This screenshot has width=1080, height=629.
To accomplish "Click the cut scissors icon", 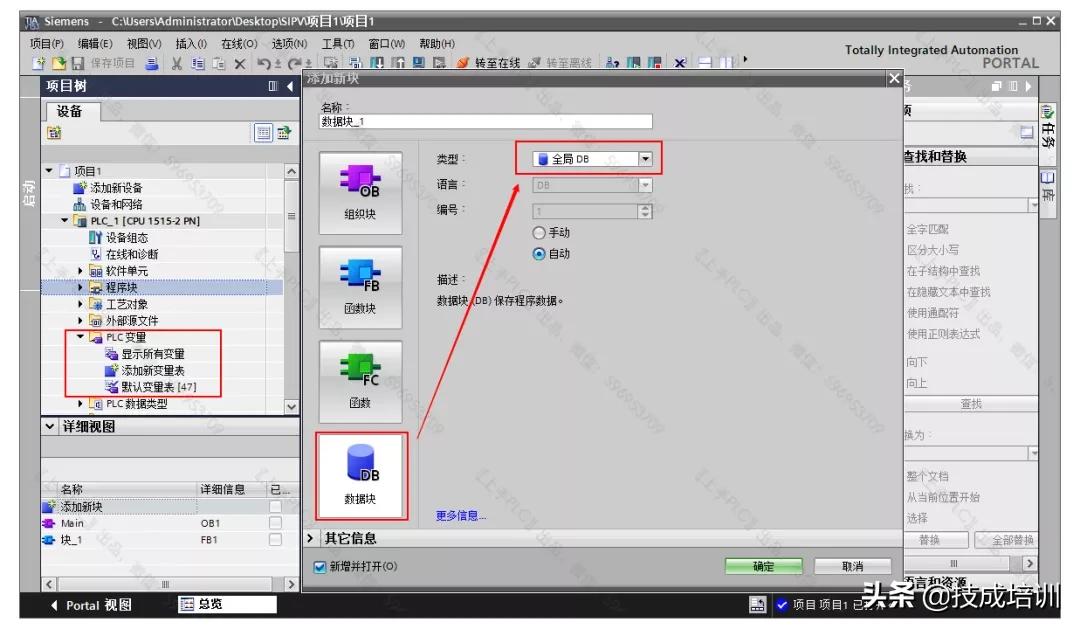I will pyautogui.click(x=177, y=63).
